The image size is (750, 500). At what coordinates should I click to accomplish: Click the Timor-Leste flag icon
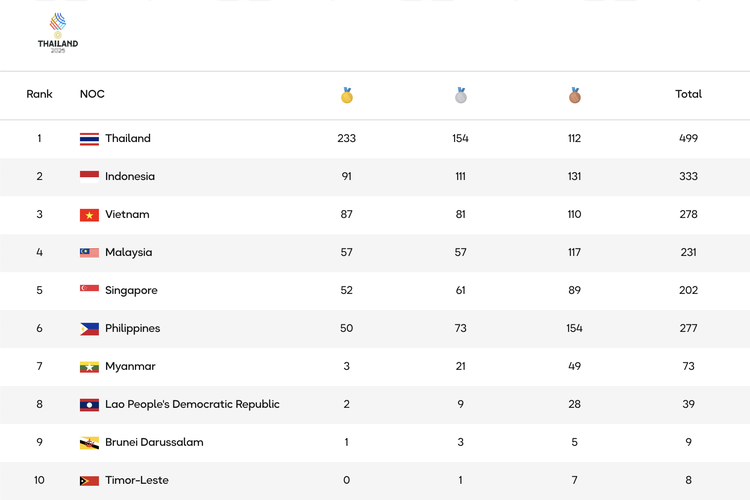[89, 480]
